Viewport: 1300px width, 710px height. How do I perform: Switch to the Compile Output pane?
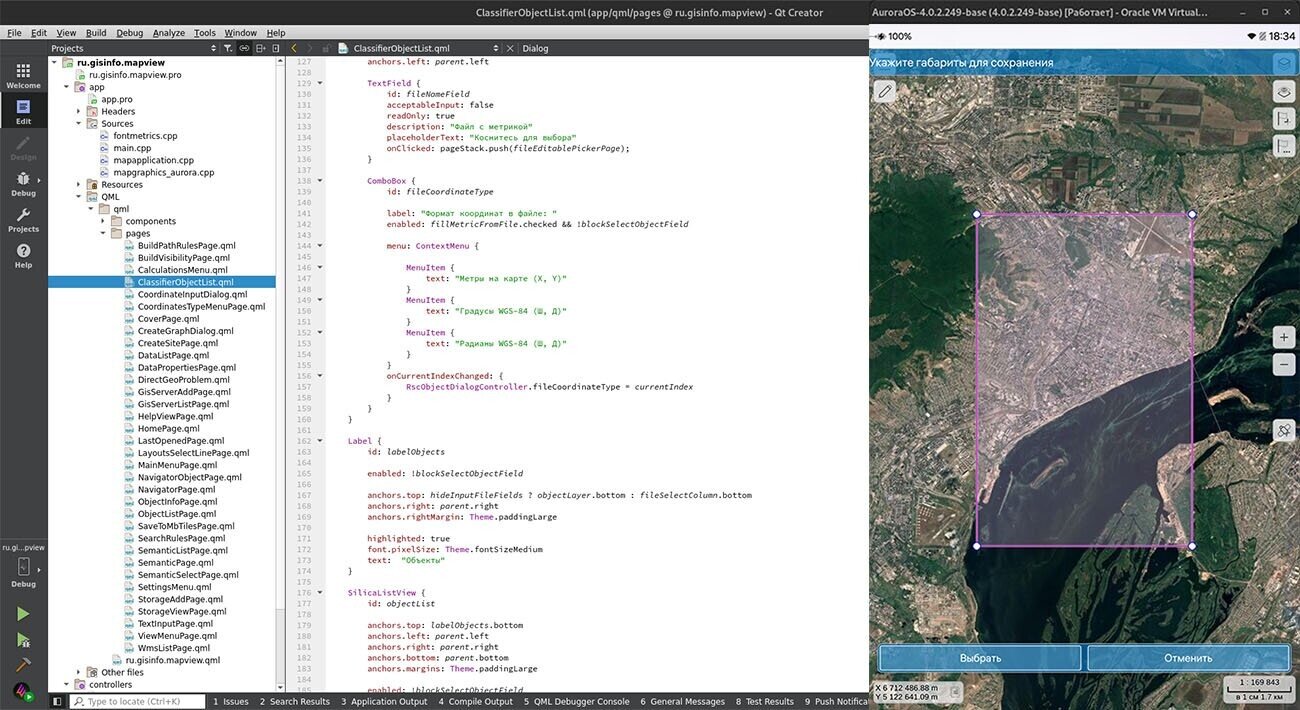coord(475,702)
